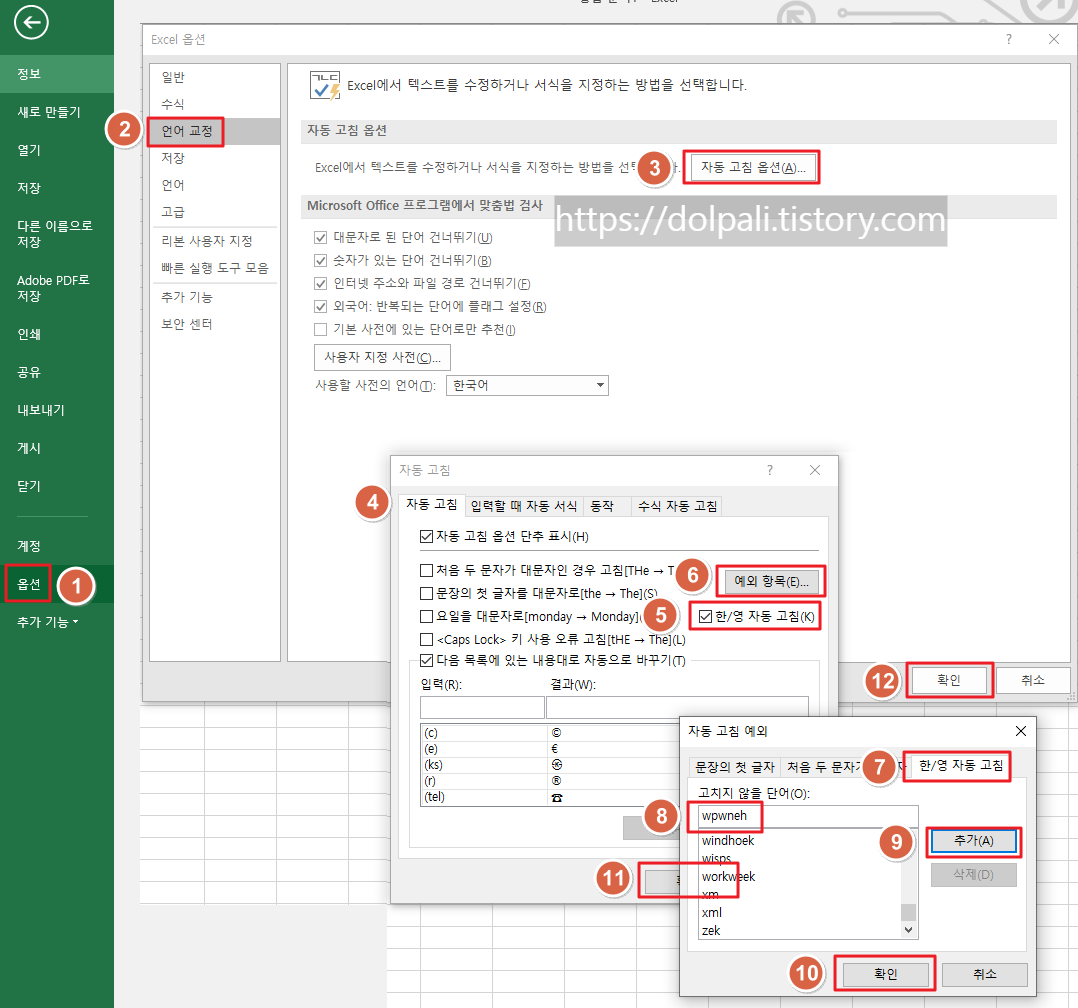The height and width of the screenshot is (1008, 1078).
Task: Open 내보내기 in the sidebar
Action: pos(57,410)
